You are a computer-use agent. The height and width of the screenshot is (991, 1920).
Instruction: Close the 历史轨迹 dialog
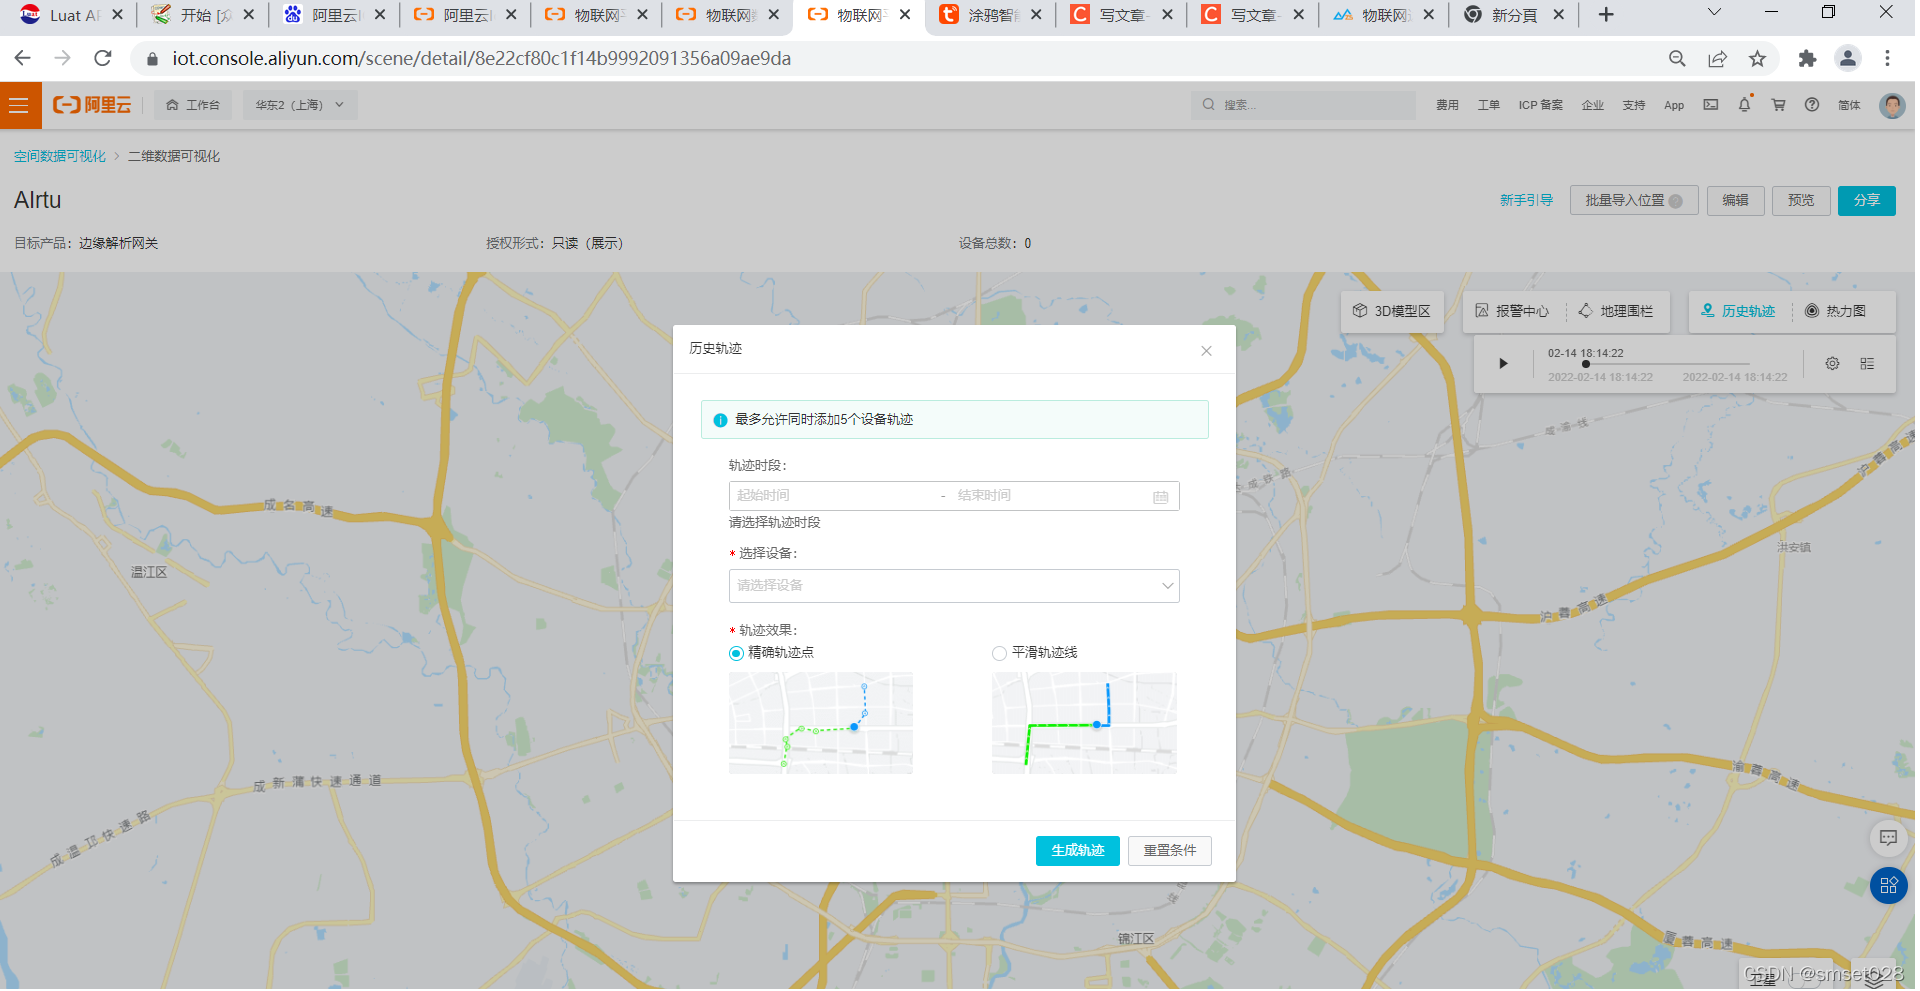pyautogui.click(x=1207, y=351)
